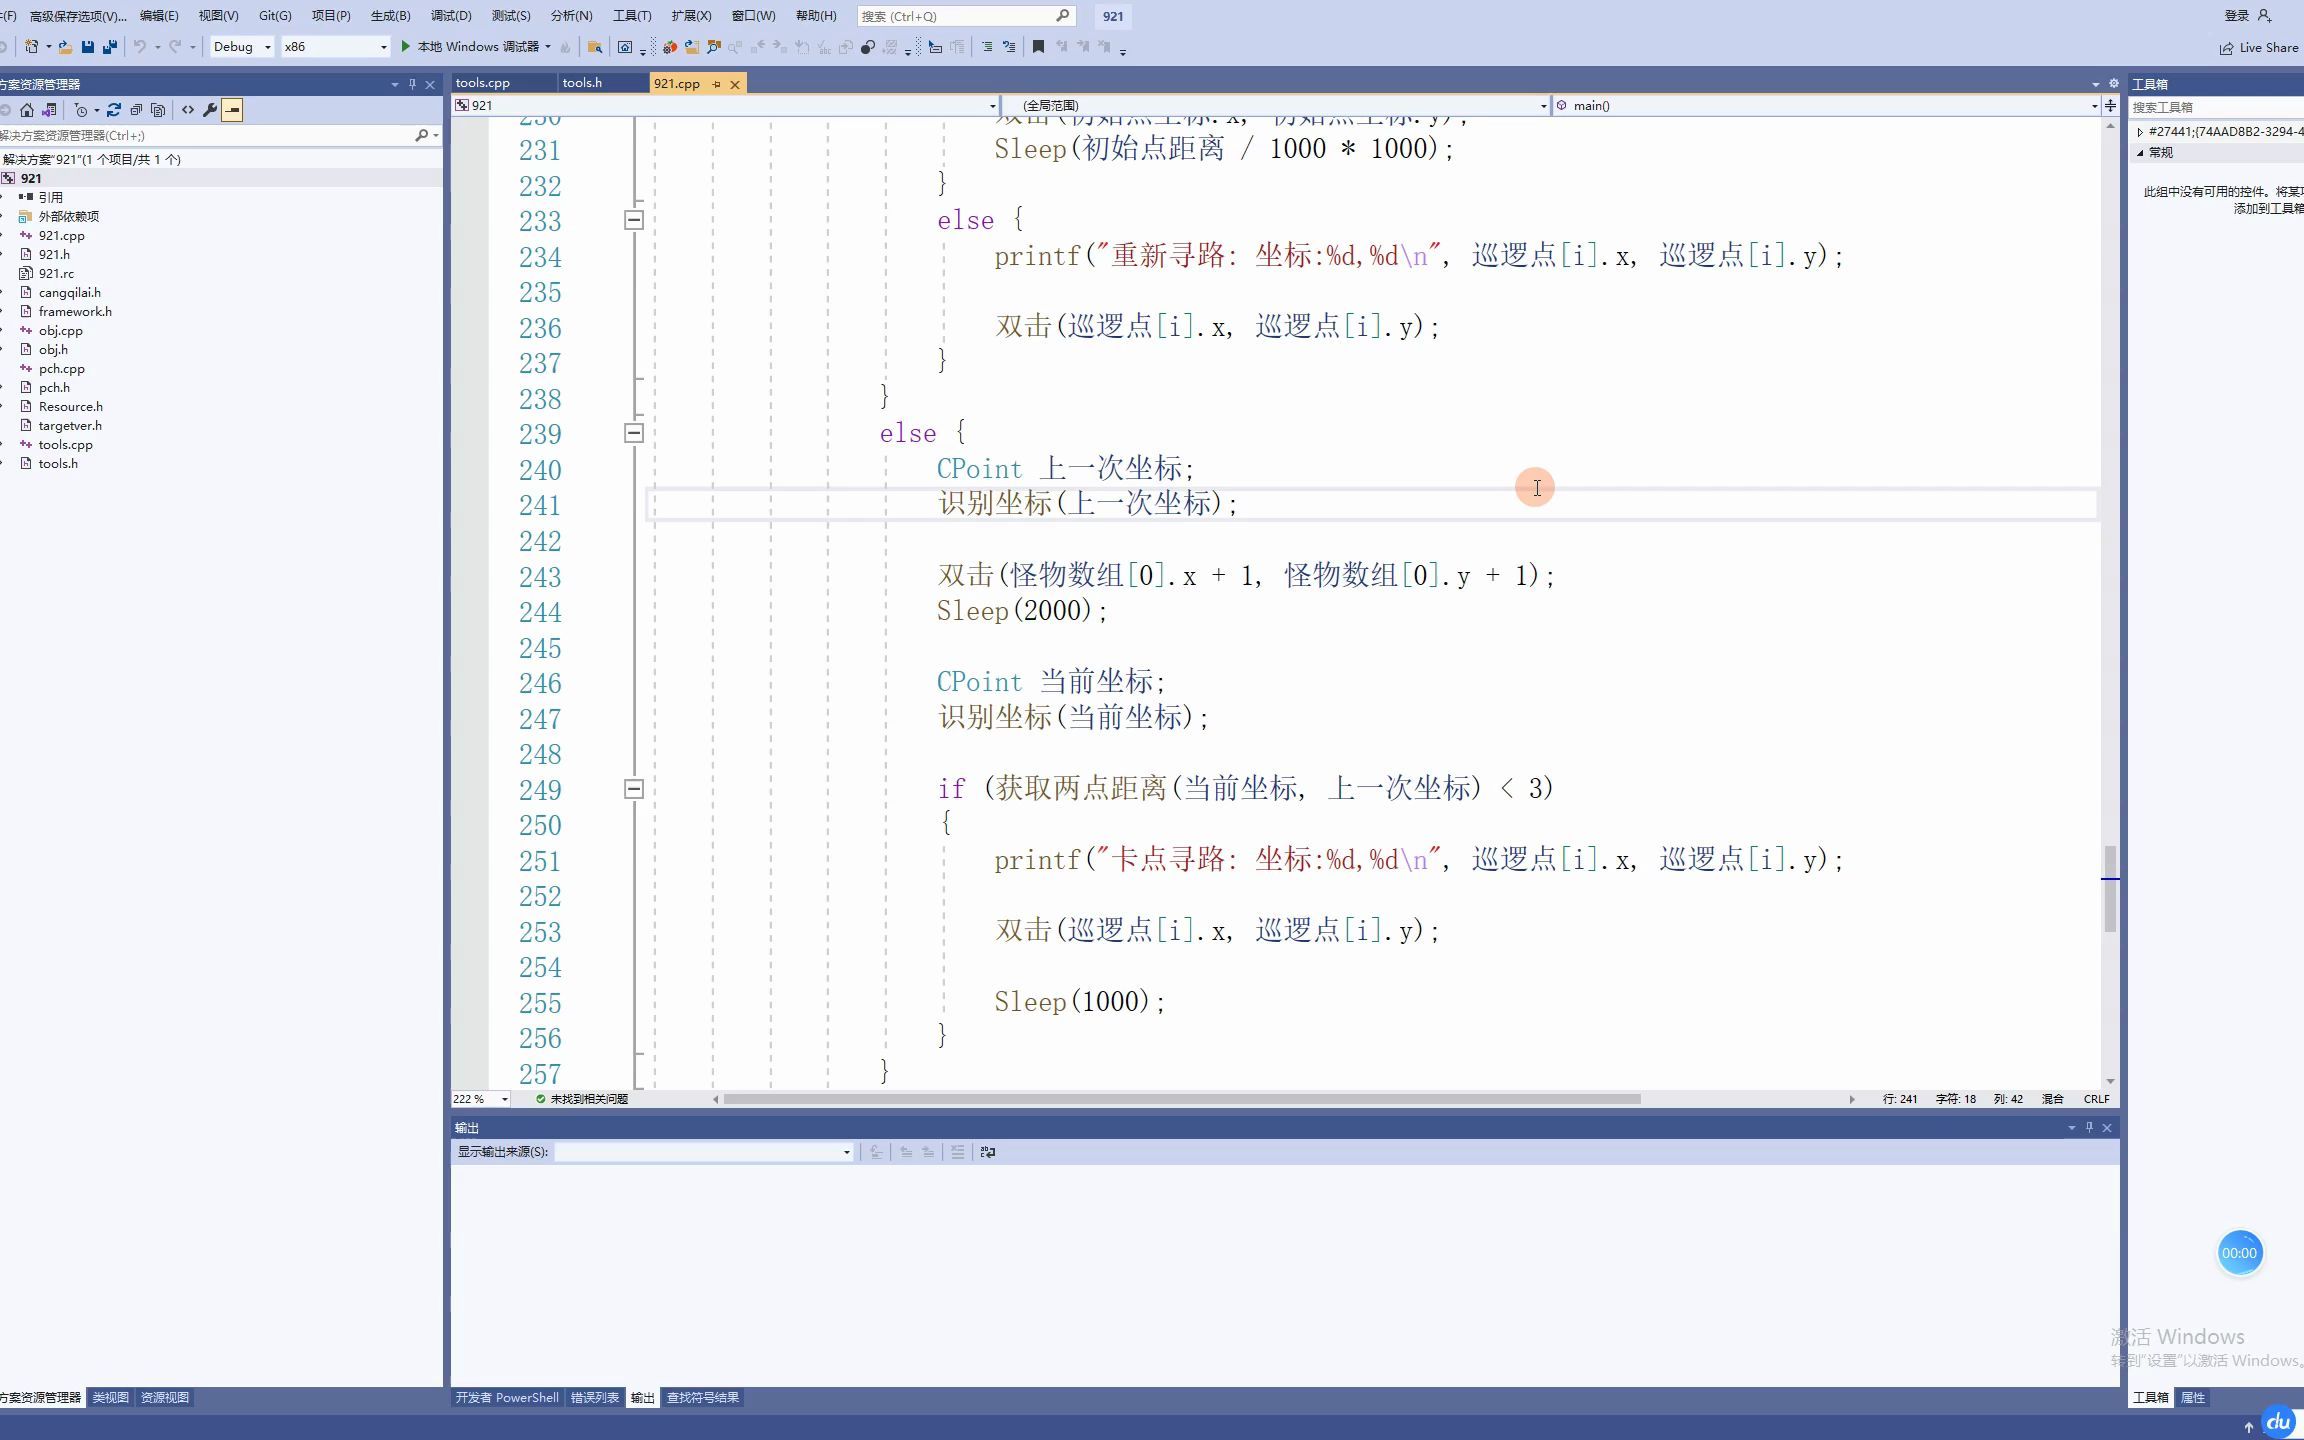Click the Undo icon
The width and height of the screenshot is (2304, 1440).
[141, 46]
